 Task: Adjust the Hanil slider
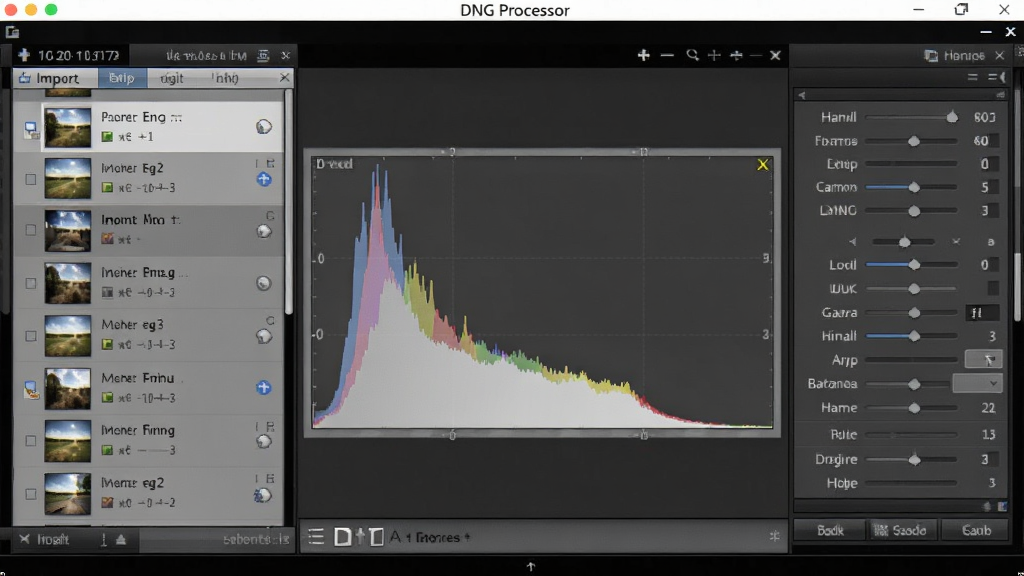[x=911, y=118]
